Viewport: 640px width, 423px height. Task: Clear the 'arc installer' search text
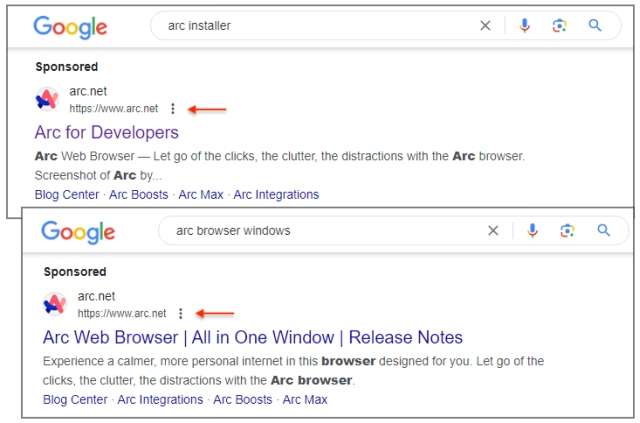pyautogui.click(x=485, y=26)
